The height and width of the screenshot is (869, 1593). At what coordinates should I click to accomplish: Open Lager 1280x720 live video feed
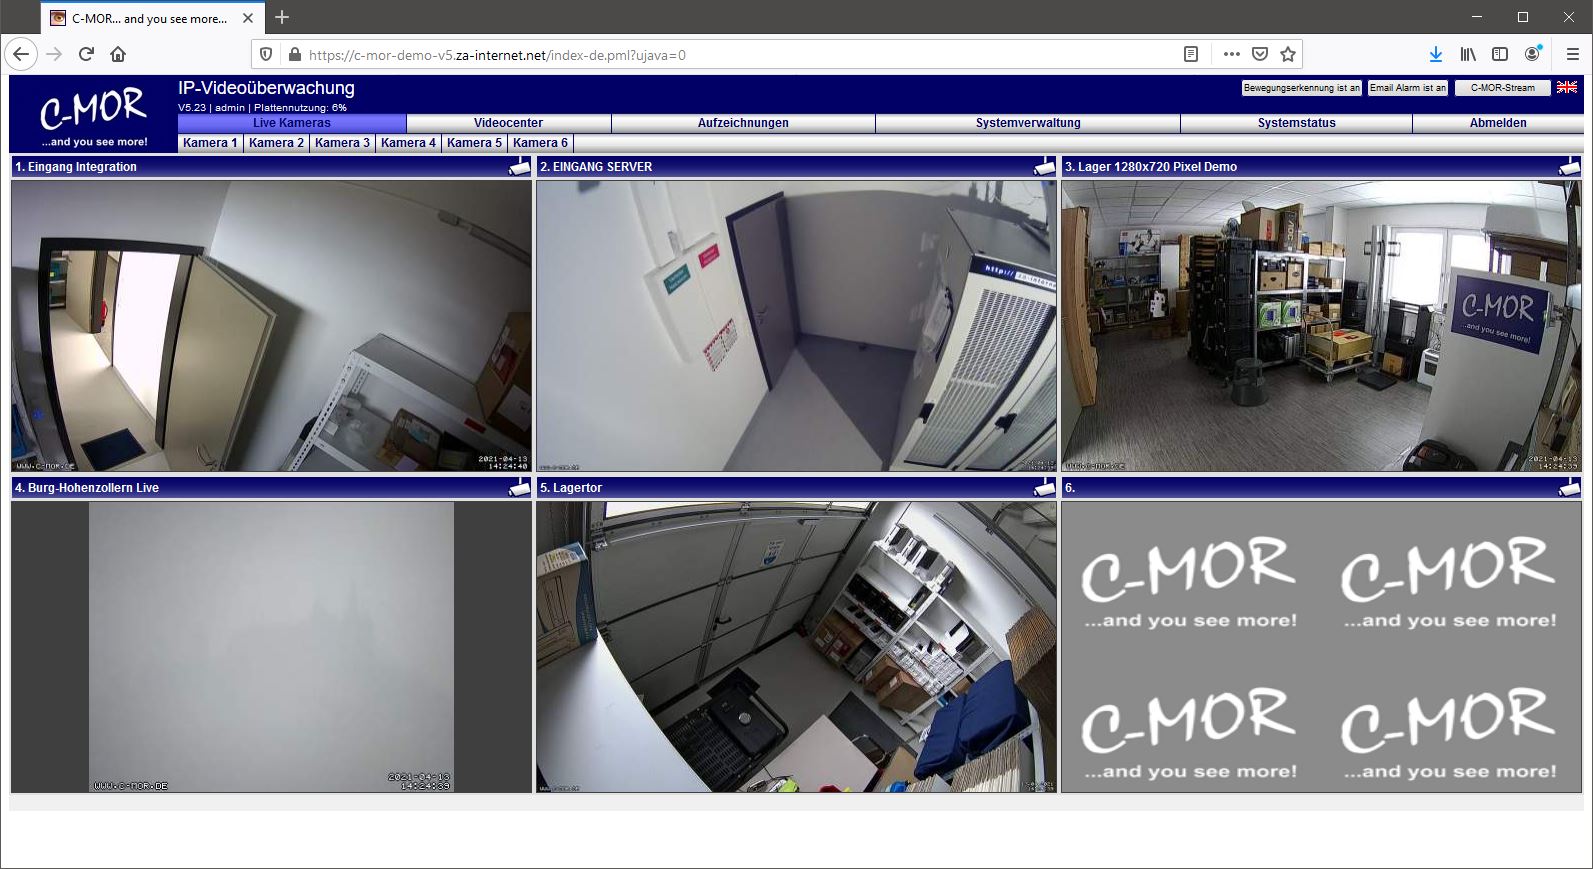coord(1321,325)
